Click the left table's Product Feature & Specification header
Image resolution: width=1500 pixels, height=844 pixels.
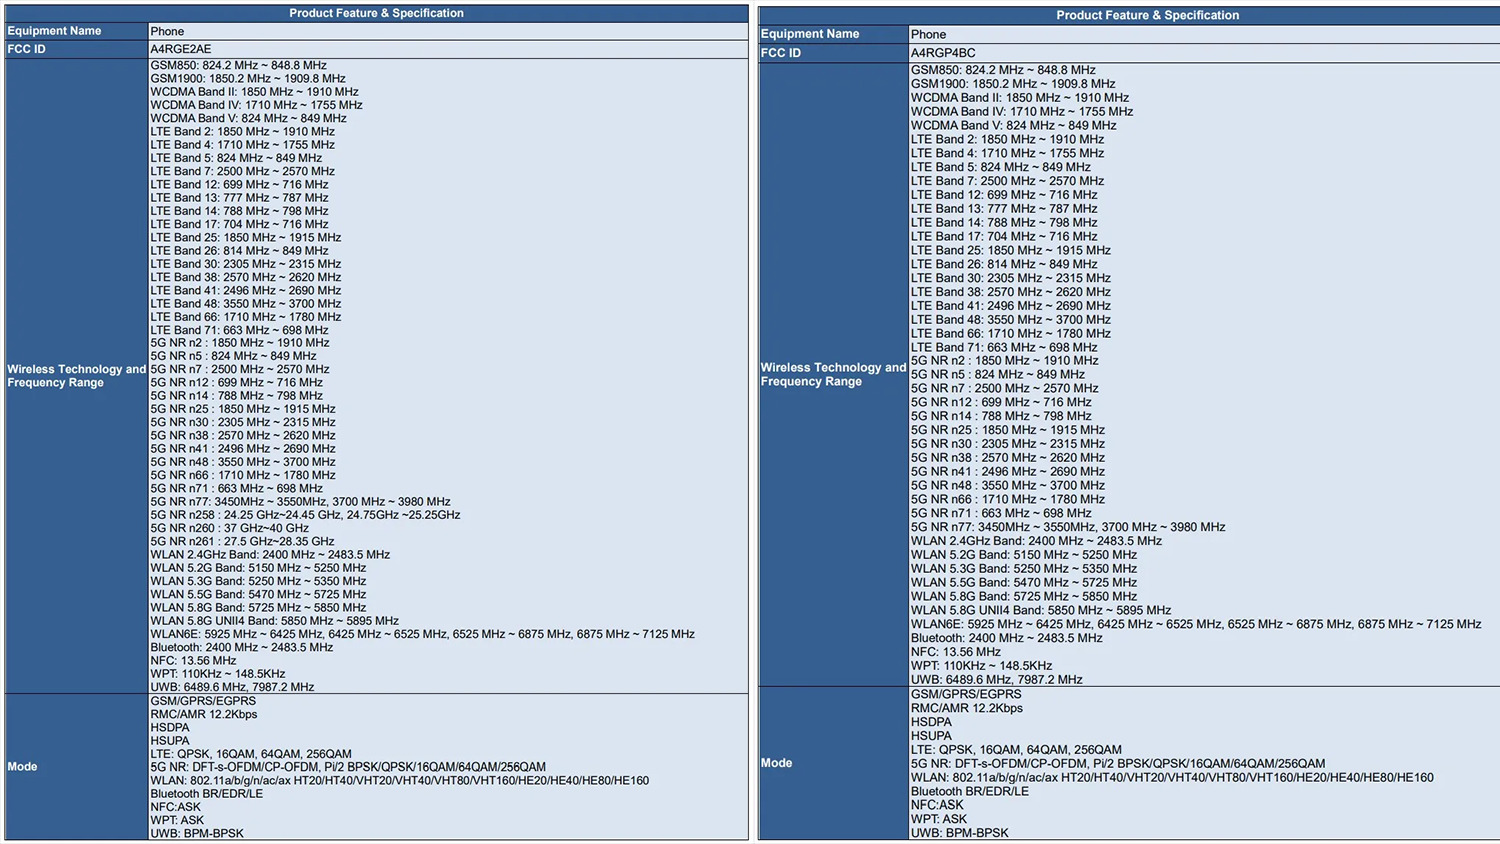point(376,13)
